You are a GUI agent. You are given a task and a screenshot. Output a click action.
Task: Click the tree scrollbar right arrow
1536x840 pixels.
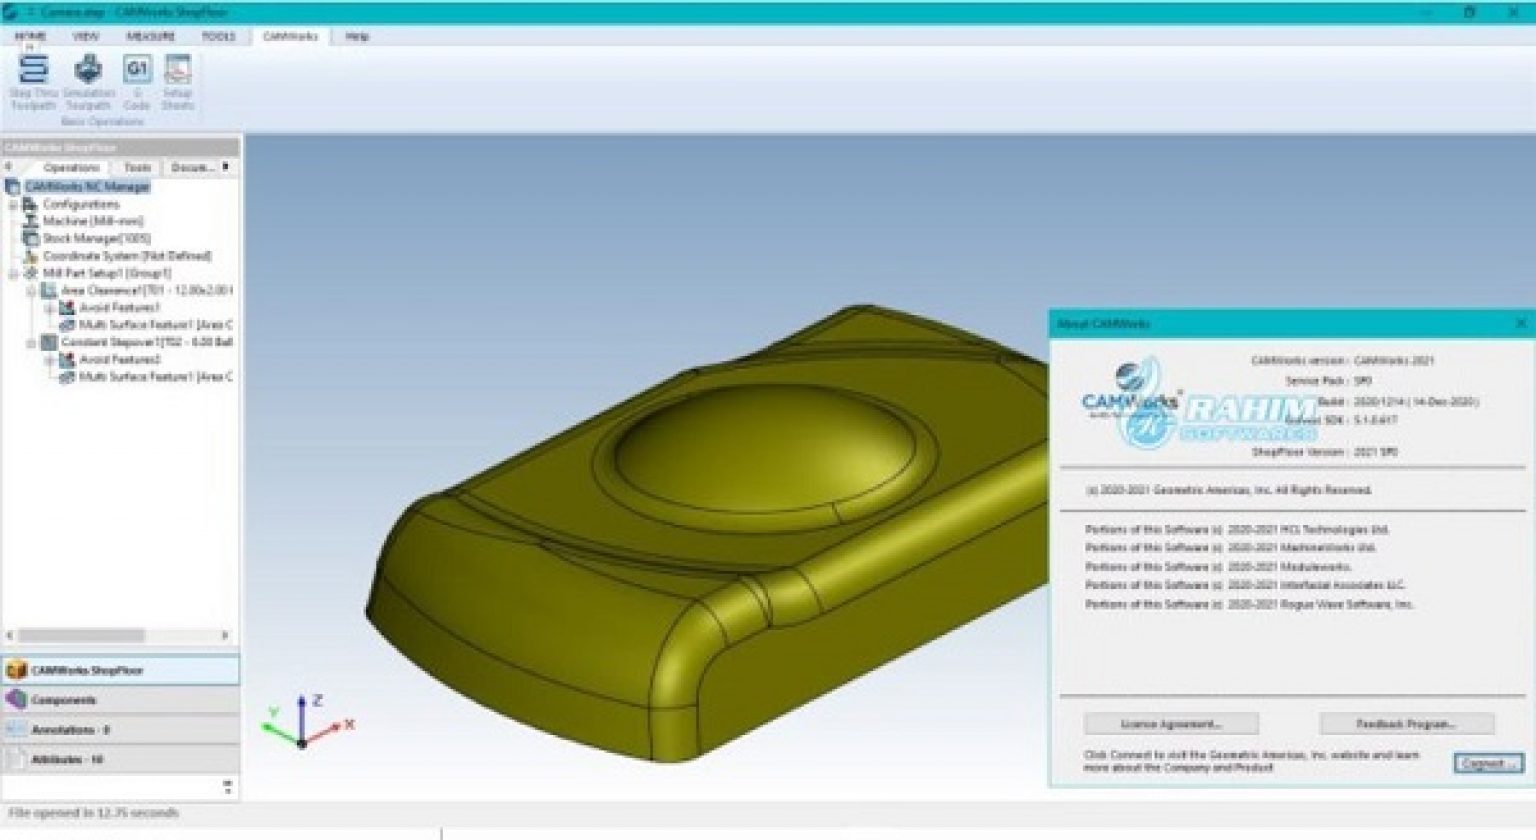pyautogui.click(x=225, y=635)
